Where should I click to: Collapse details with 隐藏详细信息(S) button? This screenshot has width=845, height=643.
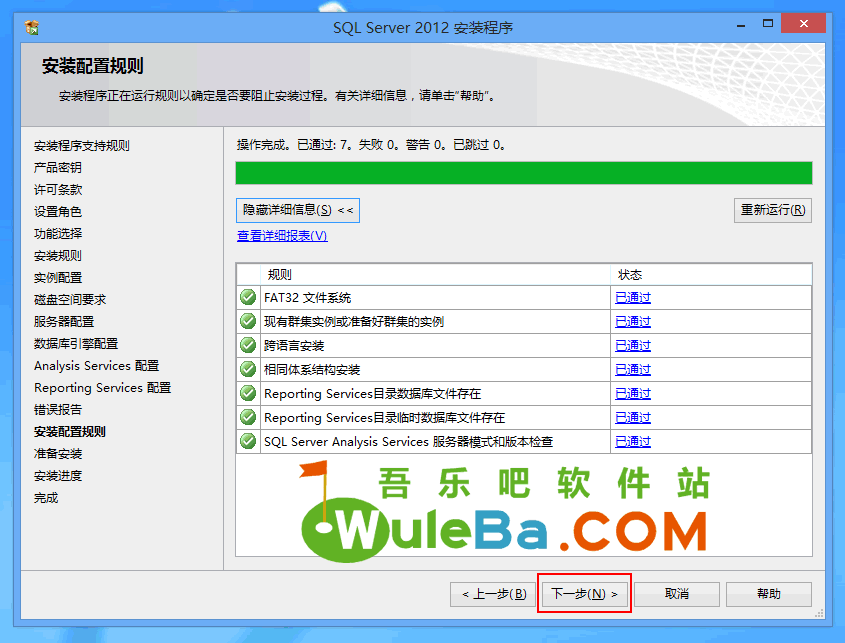pyautogui.click(x=297, y=210)
